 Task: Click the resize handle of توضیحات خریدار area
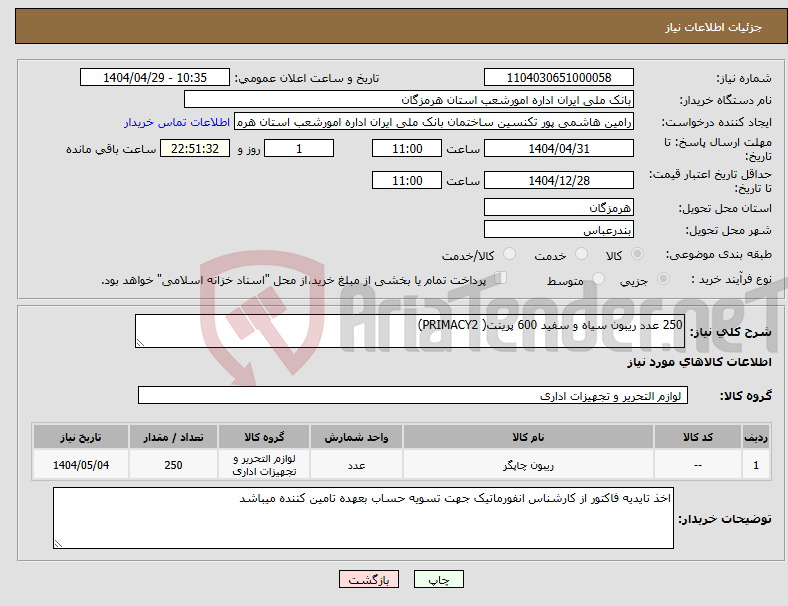(x=58, y=543)
